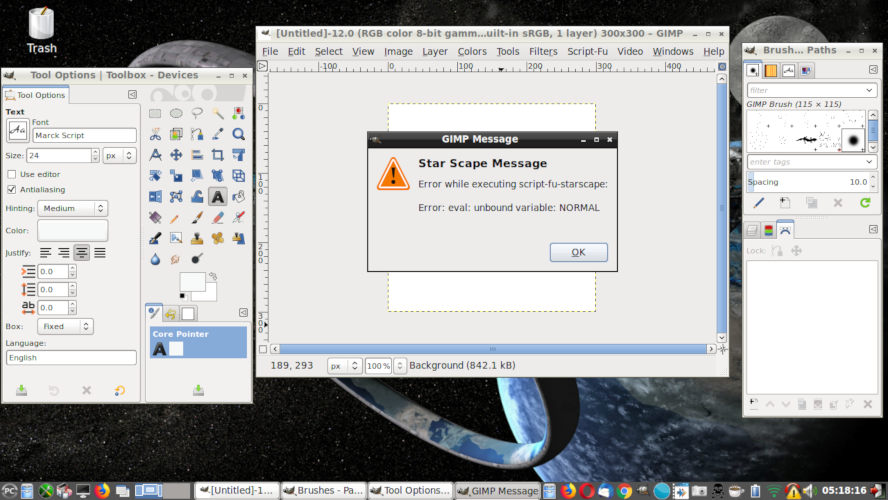Set text justify to filled
Image resolution: width=888 pixels, height=500 pixels.
pos(100,253)
